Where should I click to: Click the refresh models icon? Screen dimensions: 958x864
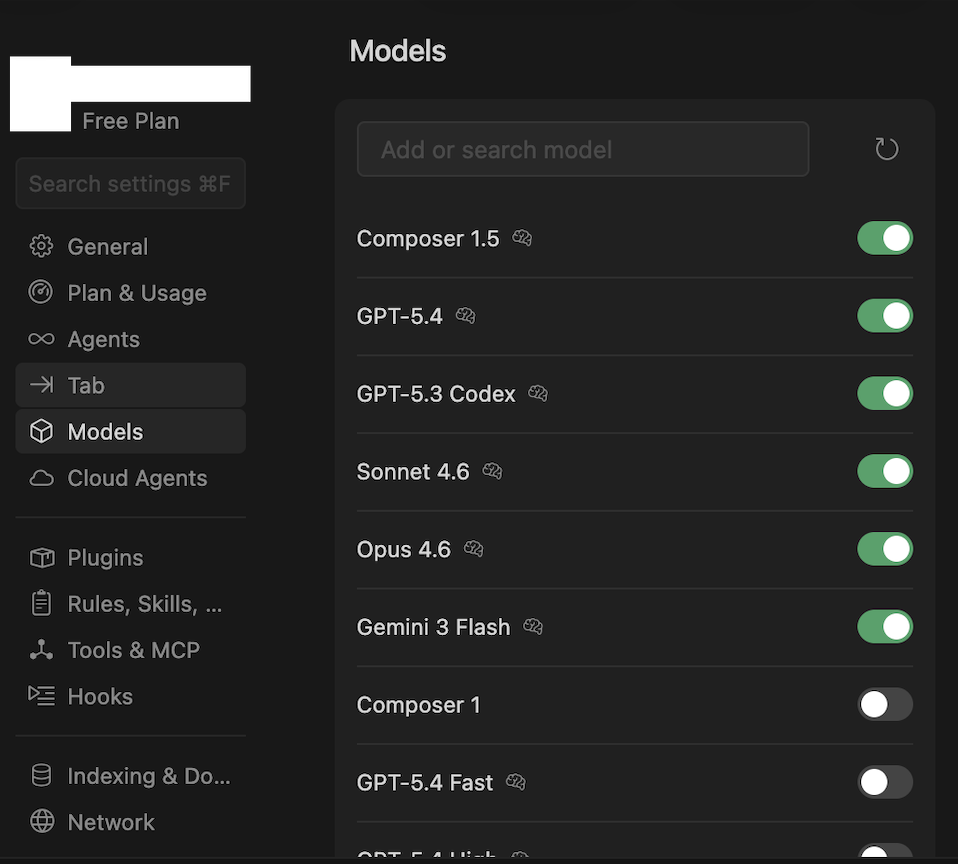point(886,149)
